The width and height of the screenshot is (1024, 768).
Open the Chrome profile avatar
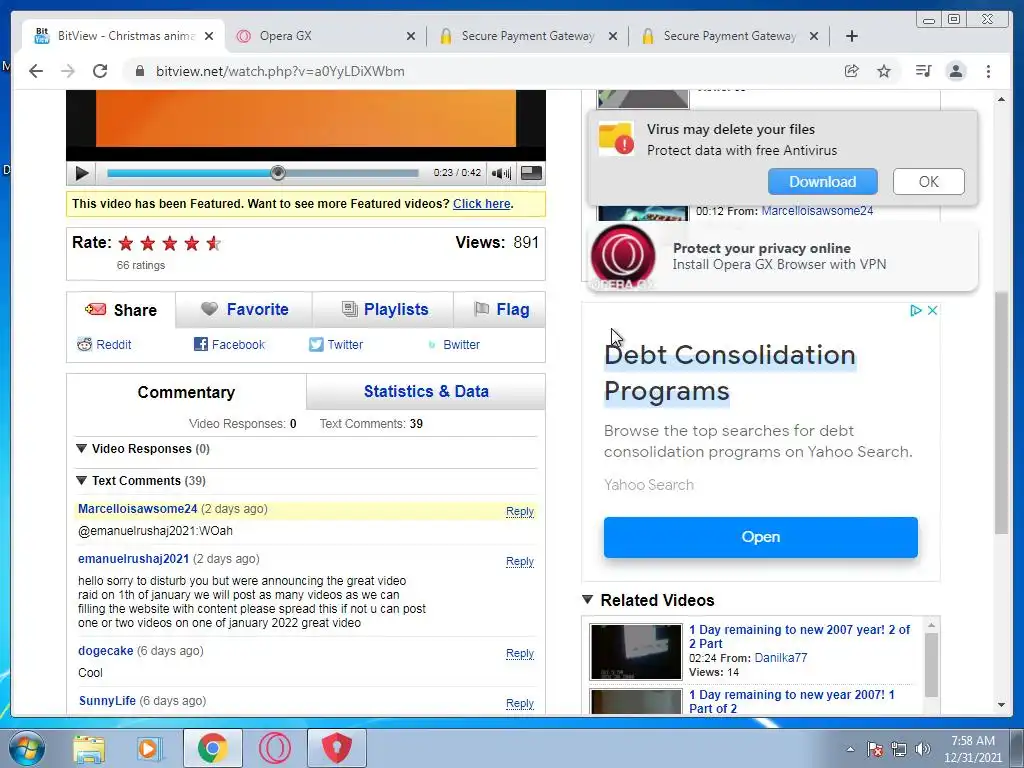(x=956, y=71)
